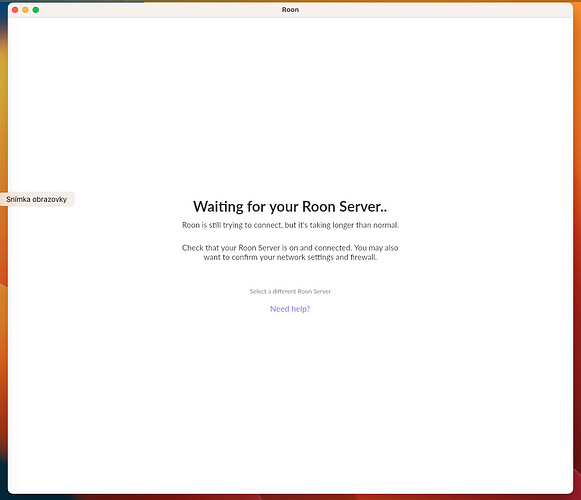
Task: Click the desktop wallpaper strip below the Roon window
Action: 290,497
